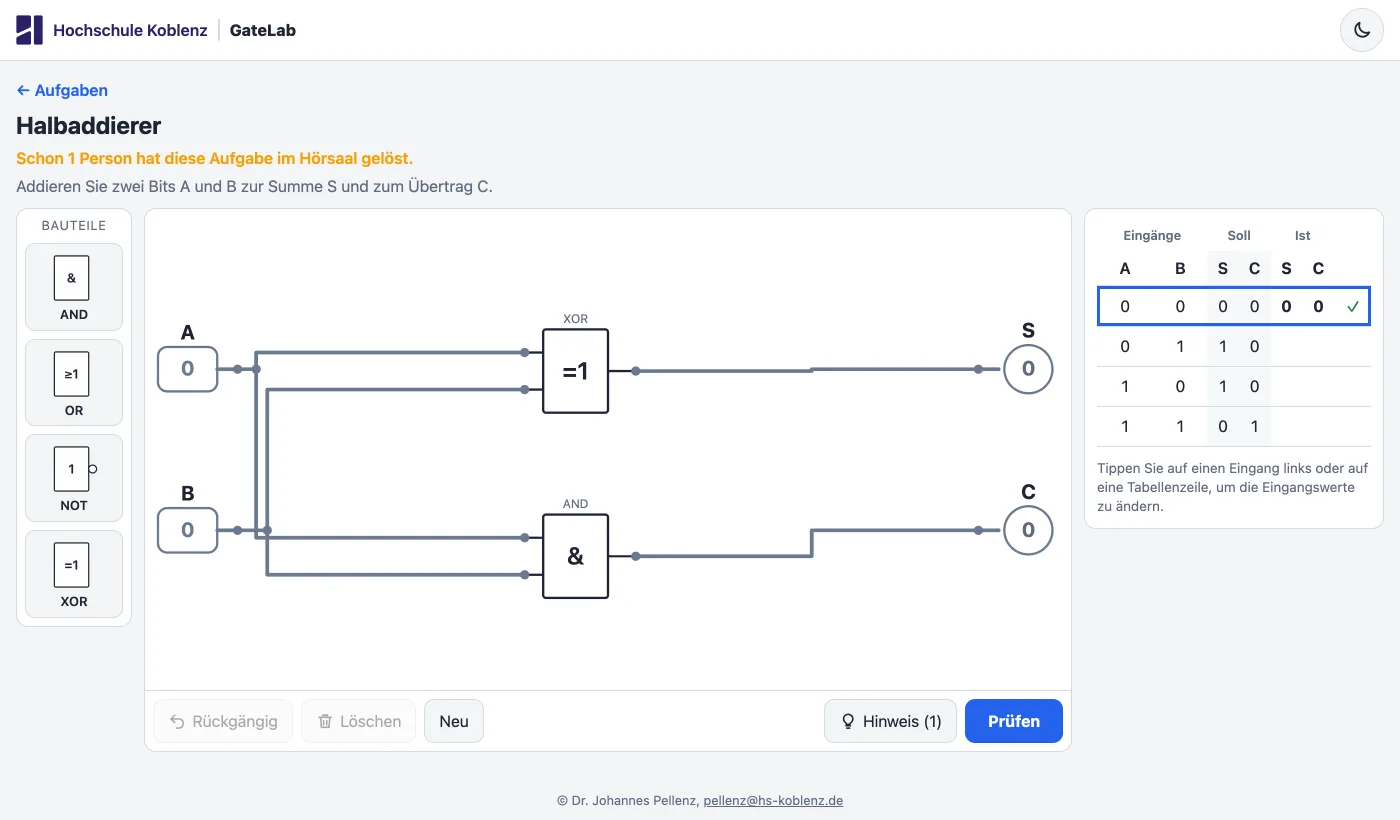
Task: Select truth table row A=0, B=0
Action: coord(1234,307)
